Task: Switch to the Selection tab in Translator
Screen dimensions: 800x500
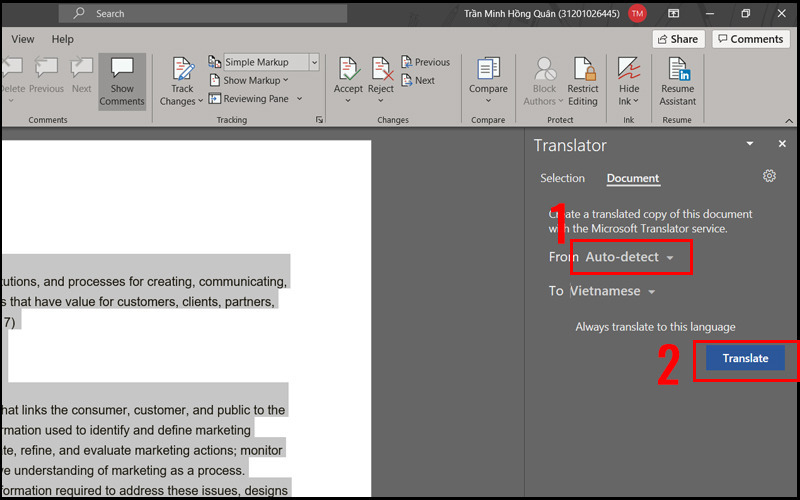Action: point(562,179)
